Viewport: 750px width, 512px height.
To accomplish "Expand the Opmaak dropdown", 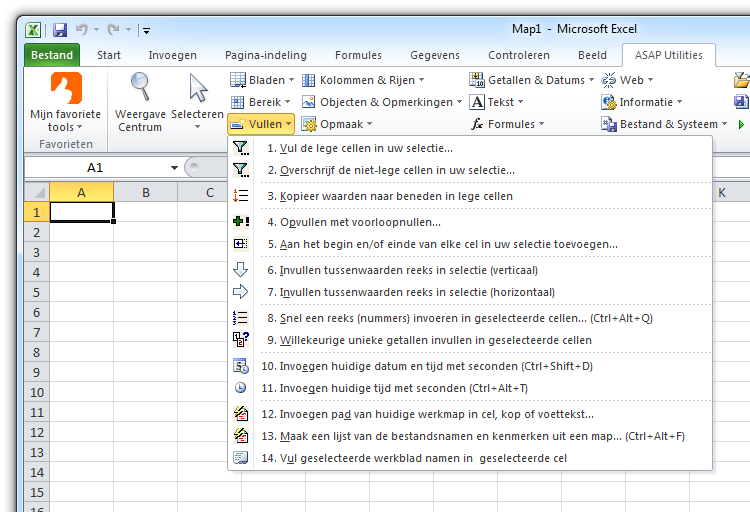I will (x=337, y=124).
